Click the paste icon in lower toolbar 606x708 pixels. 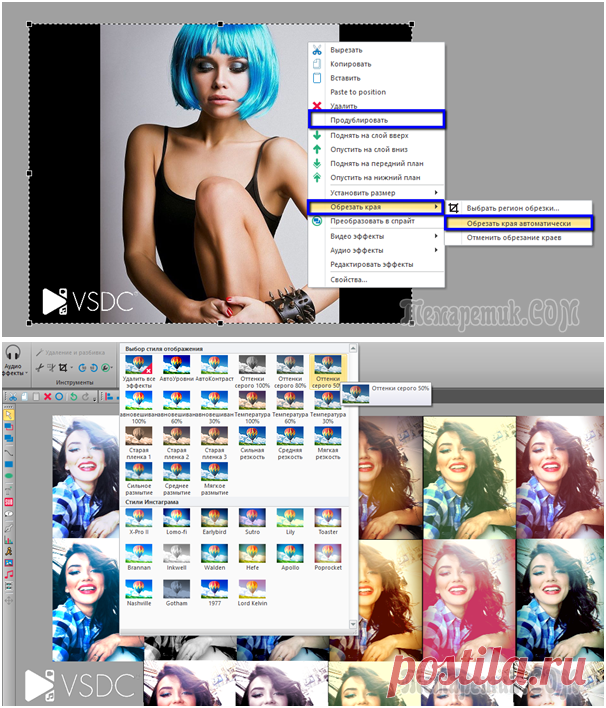pos(36,396)
